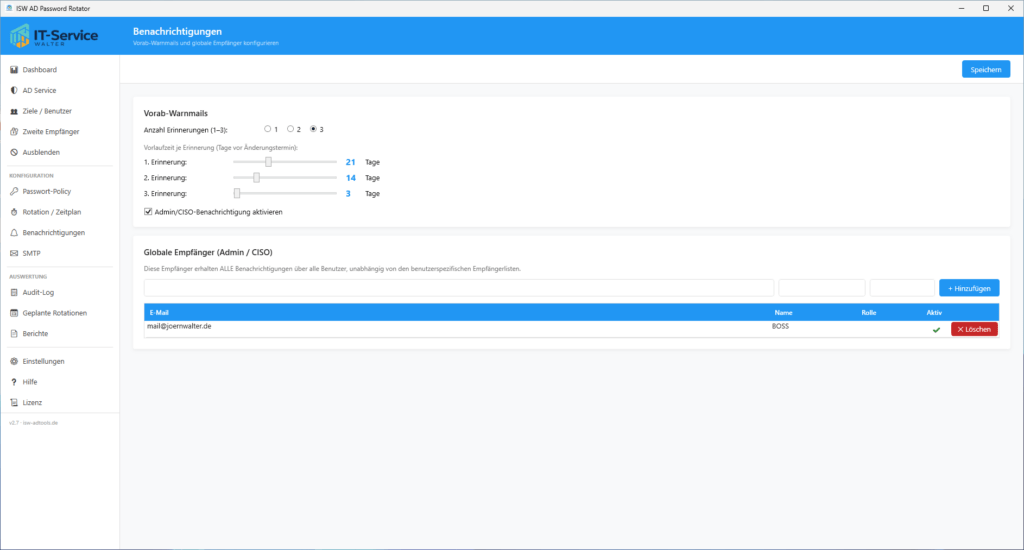Image resolution: width=1024 pixels, height=550 pixels.
Task: Open the Dashboard icon in sidebar
Action: point(14,70)
